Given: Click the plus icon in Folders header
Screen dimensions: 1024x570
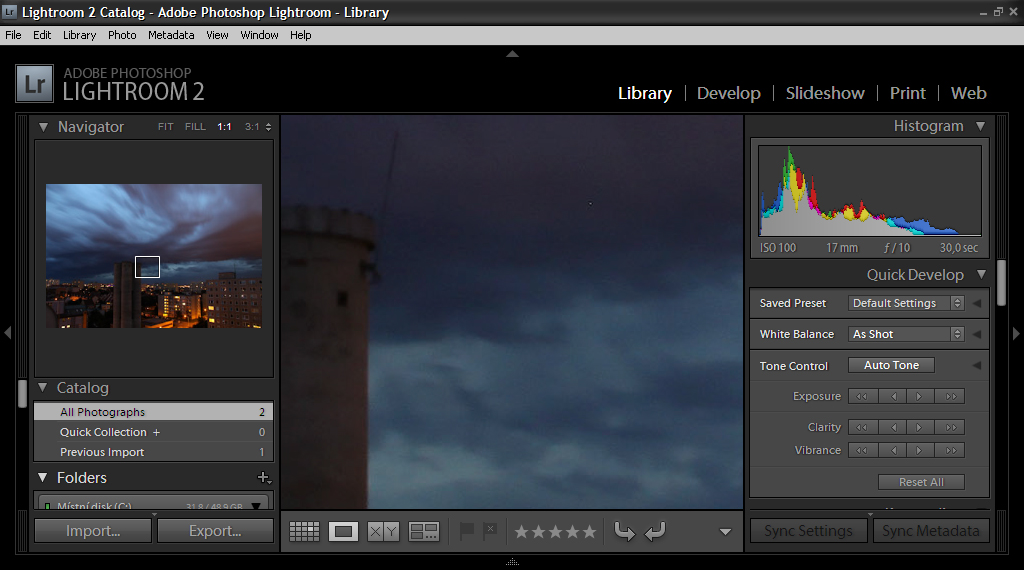Looking at the screenshot, I should (263, 478).
